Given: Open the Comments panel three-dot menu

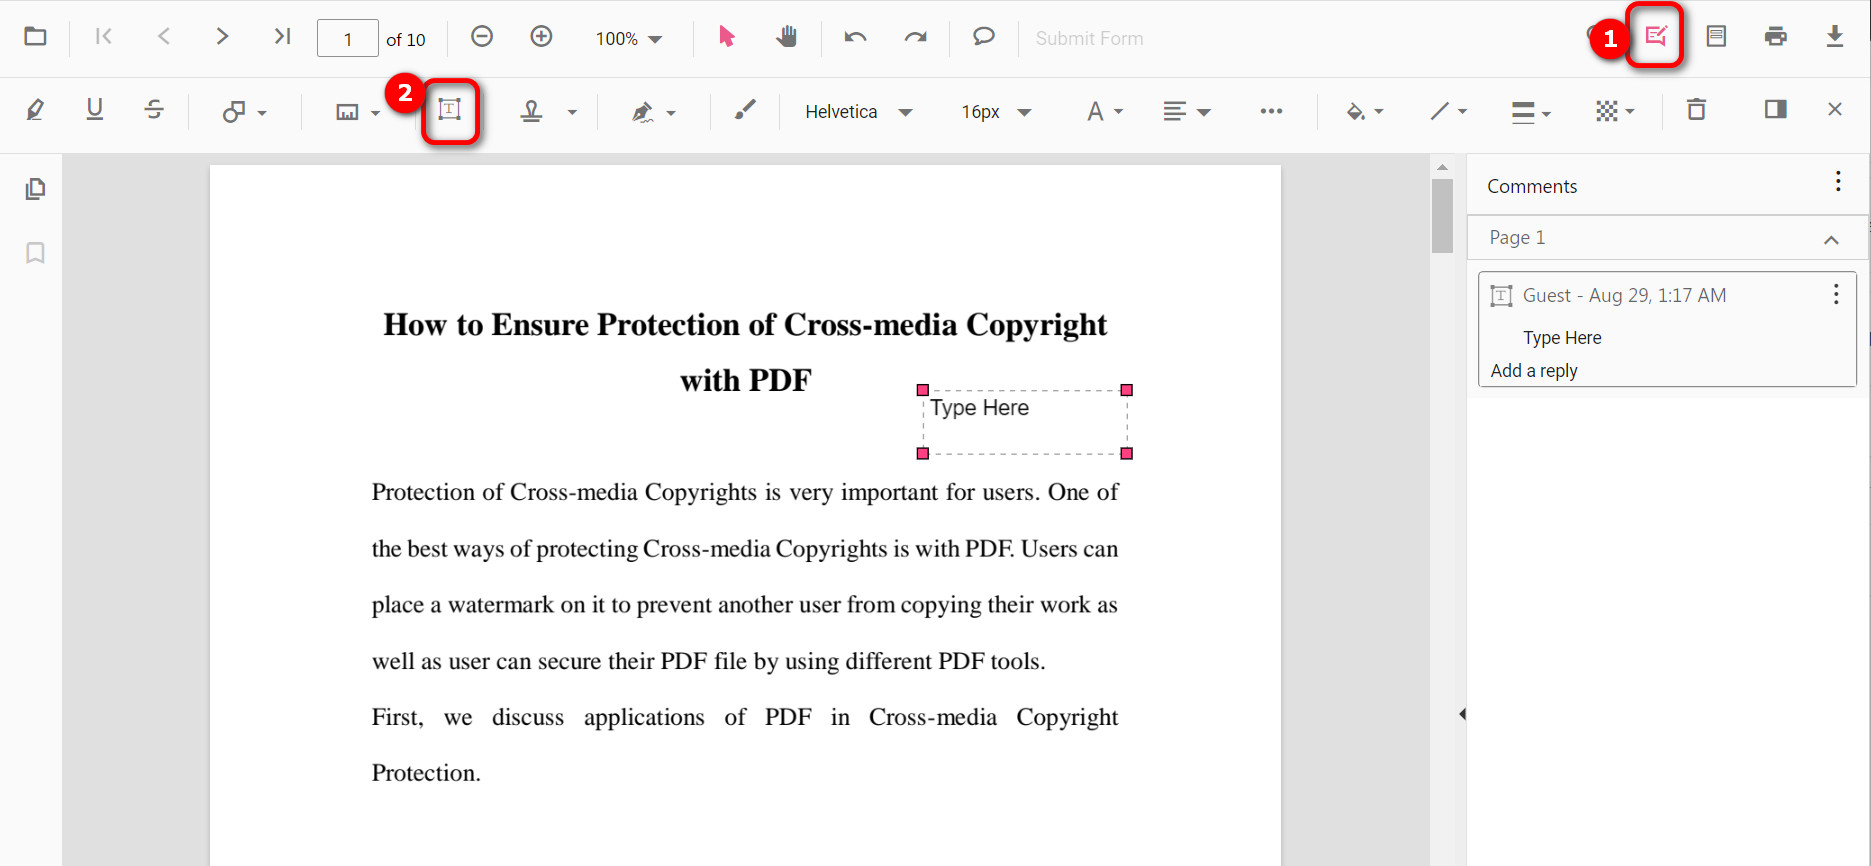Looking at the screenshot, I should [x=1837, y=181].
